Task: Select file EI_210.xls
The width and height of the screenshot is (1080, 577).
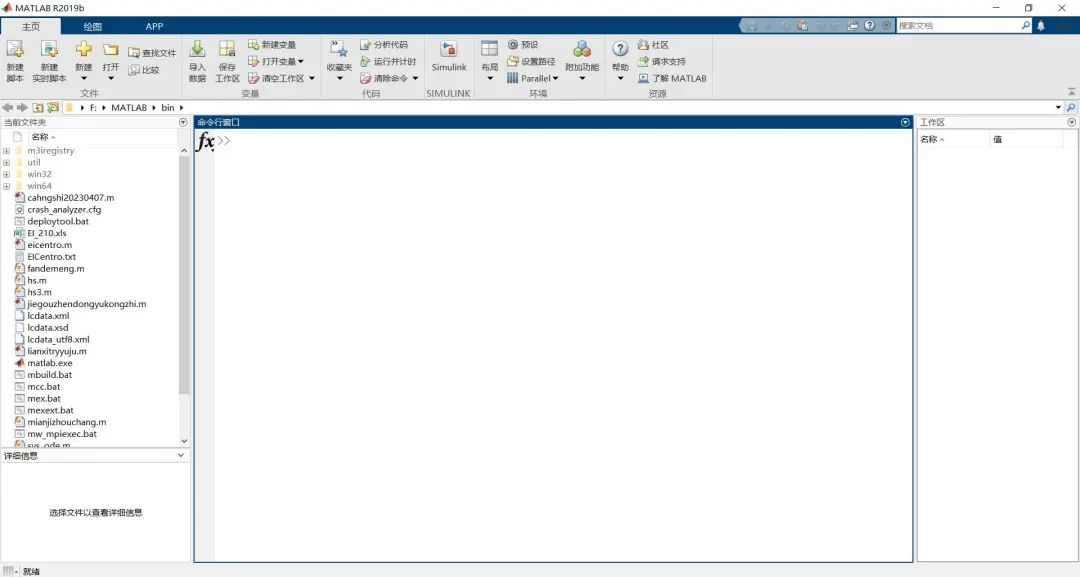Action: [x=46, y=233]
